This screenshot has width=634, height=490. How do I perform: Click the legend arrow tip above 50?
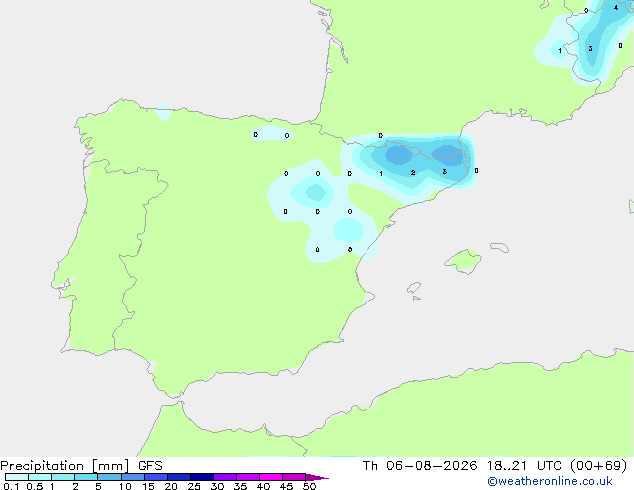coord(317,477)
